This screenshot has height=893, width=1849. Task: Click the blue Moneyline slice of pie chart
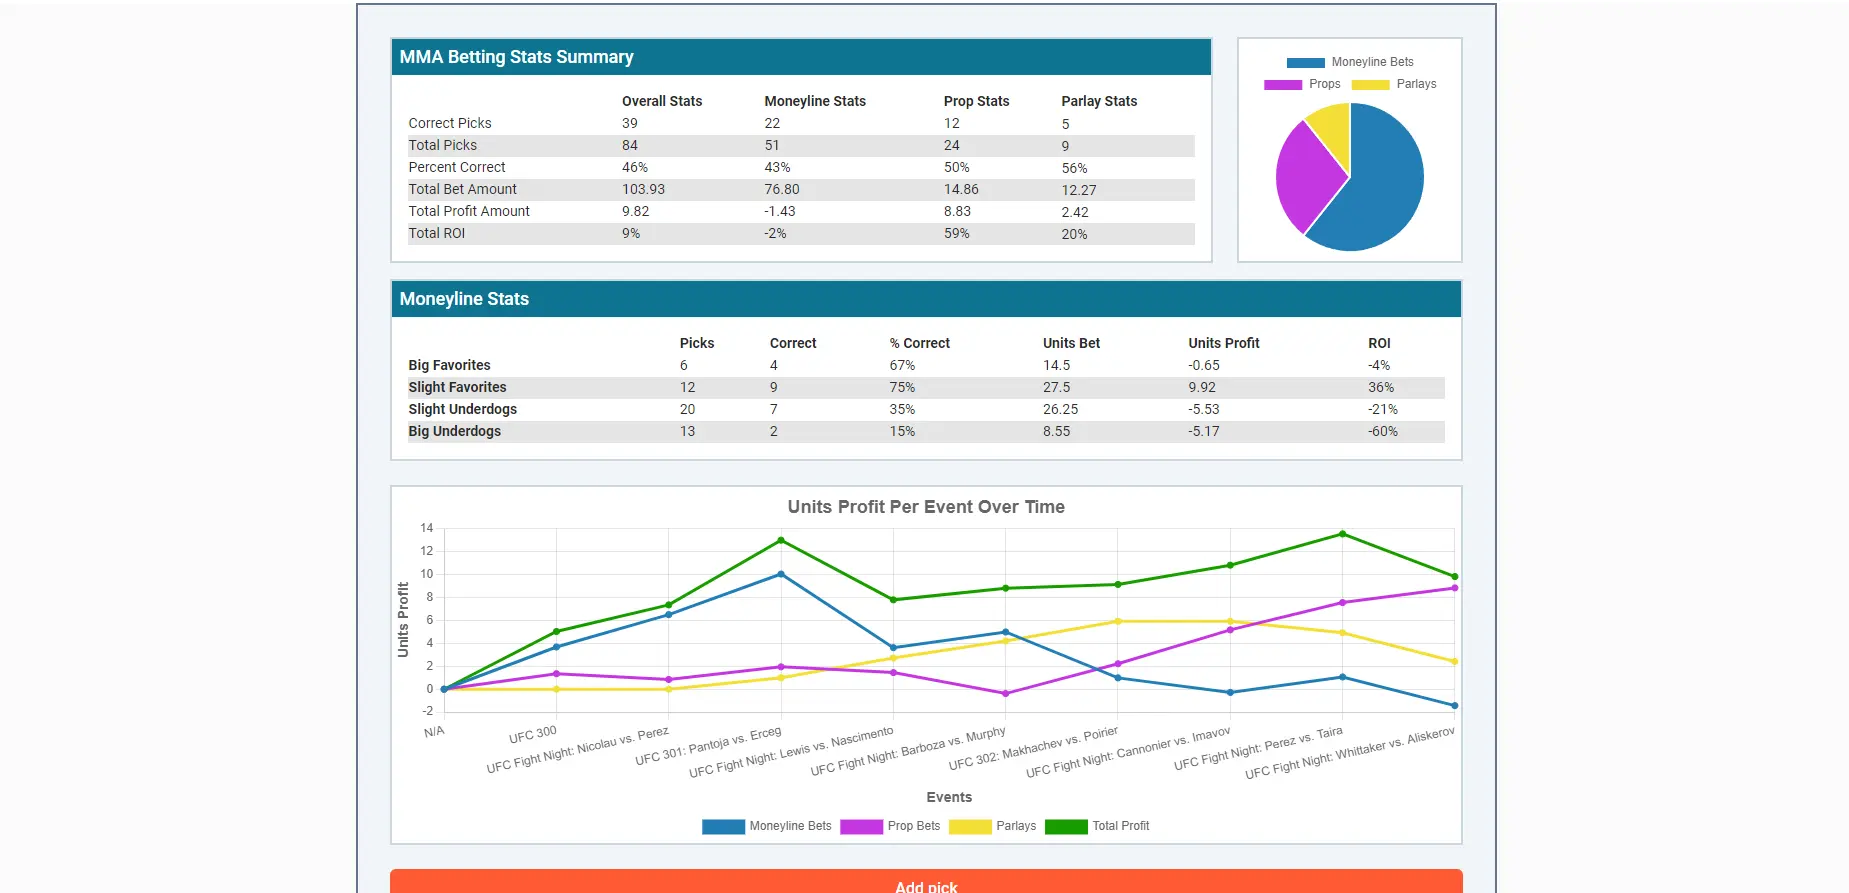(1378, 190)
